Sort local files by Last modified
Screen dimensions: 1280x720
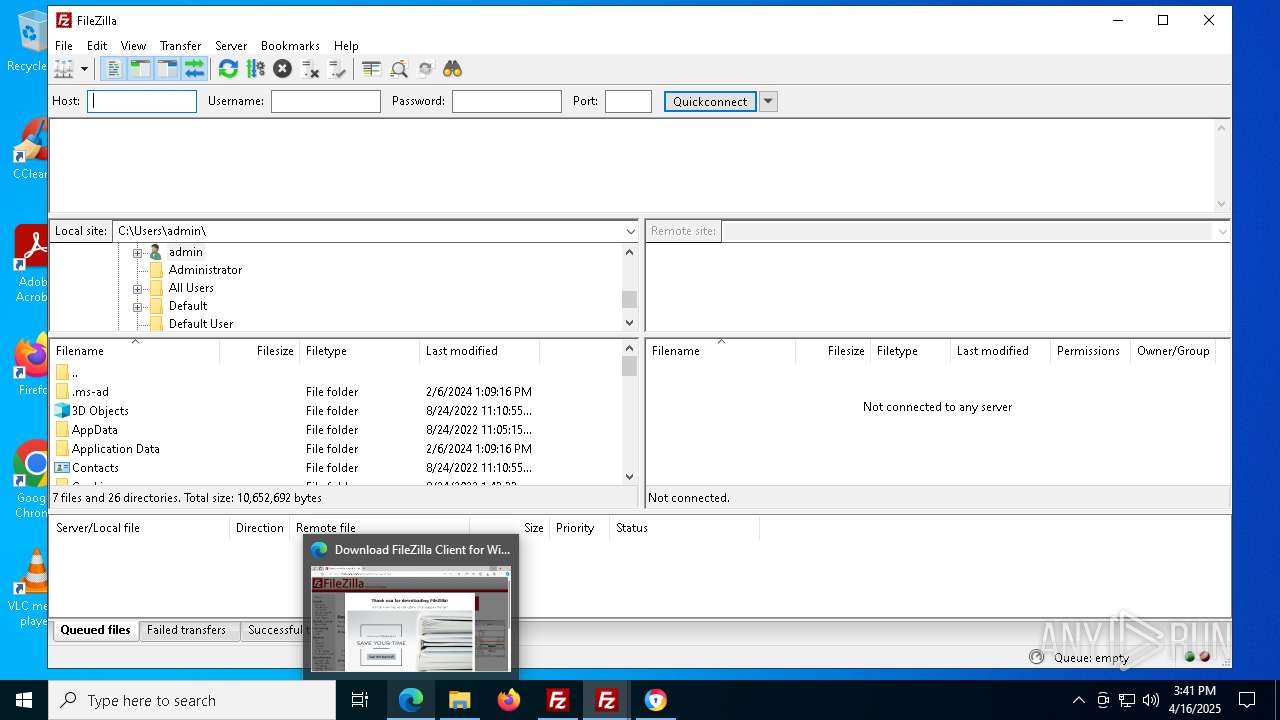[x=480, y=351]
